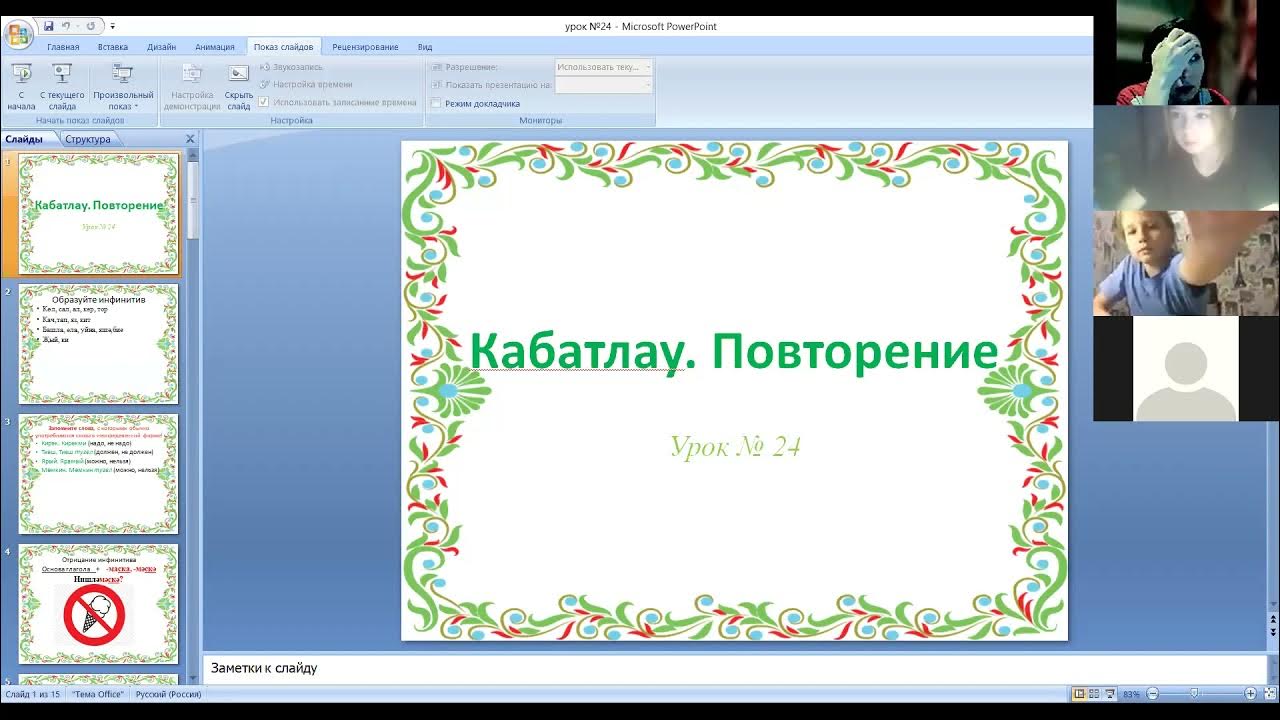Screen dimensions: 1280x720
Task: Select the Слайды pane tab
Action: pos(27,139)
